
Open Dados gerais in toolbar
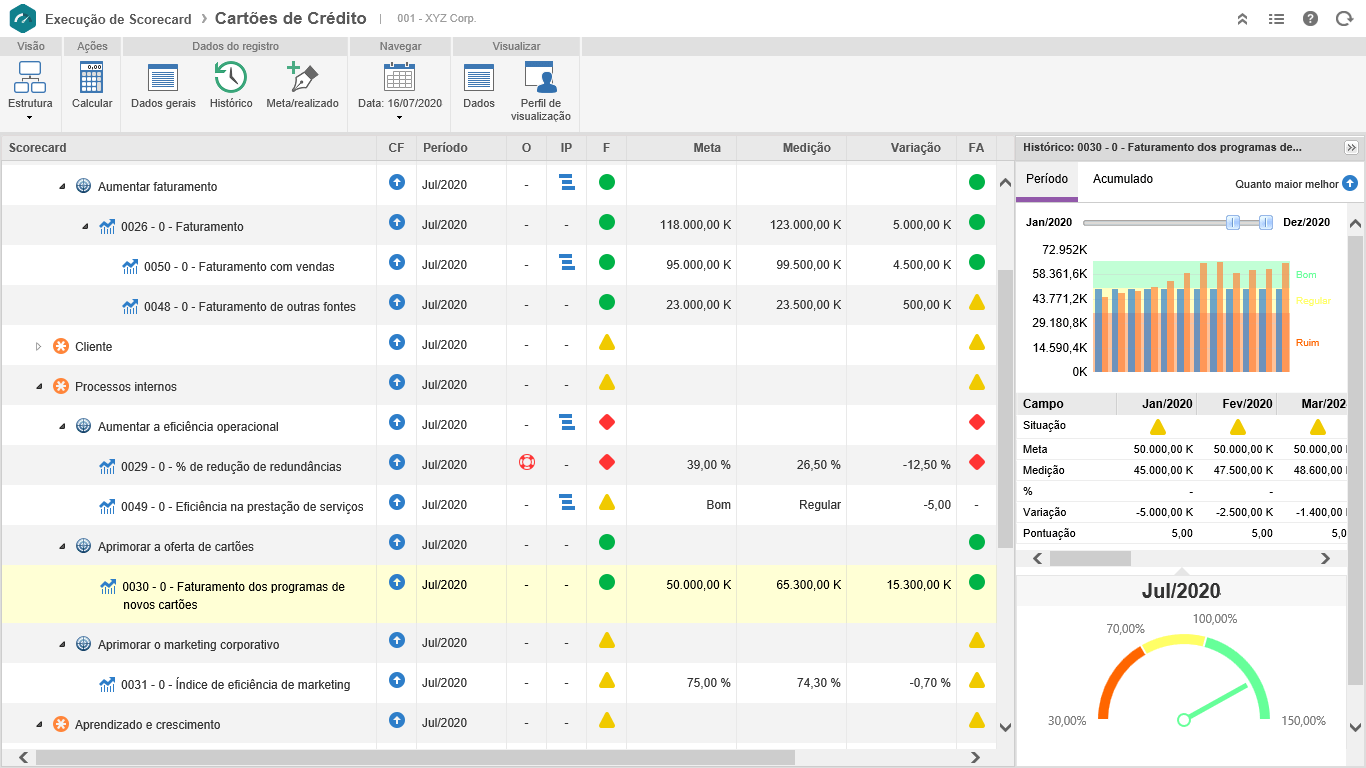163,79
